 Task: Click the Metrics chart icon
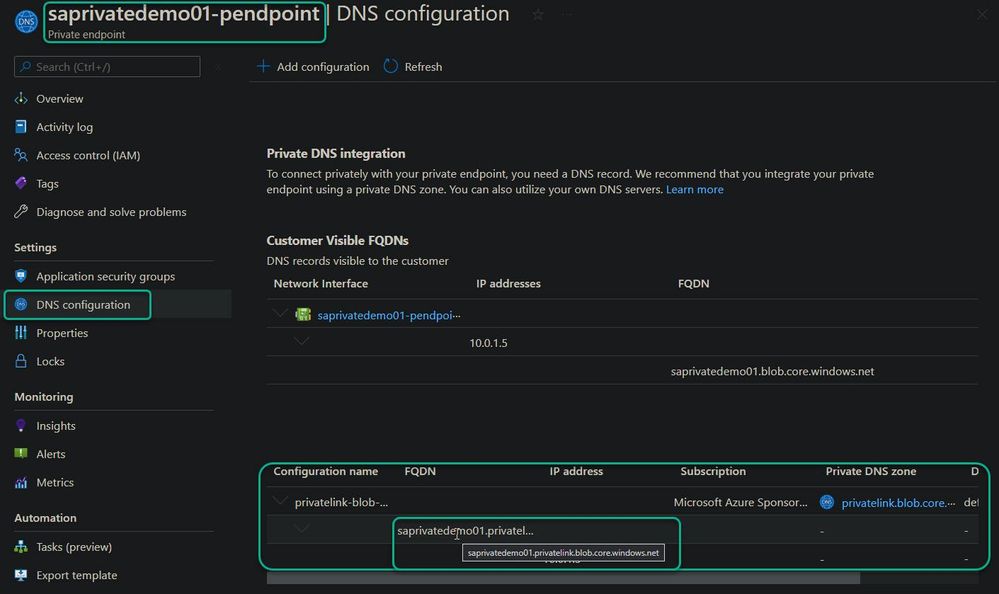point(21,482)
